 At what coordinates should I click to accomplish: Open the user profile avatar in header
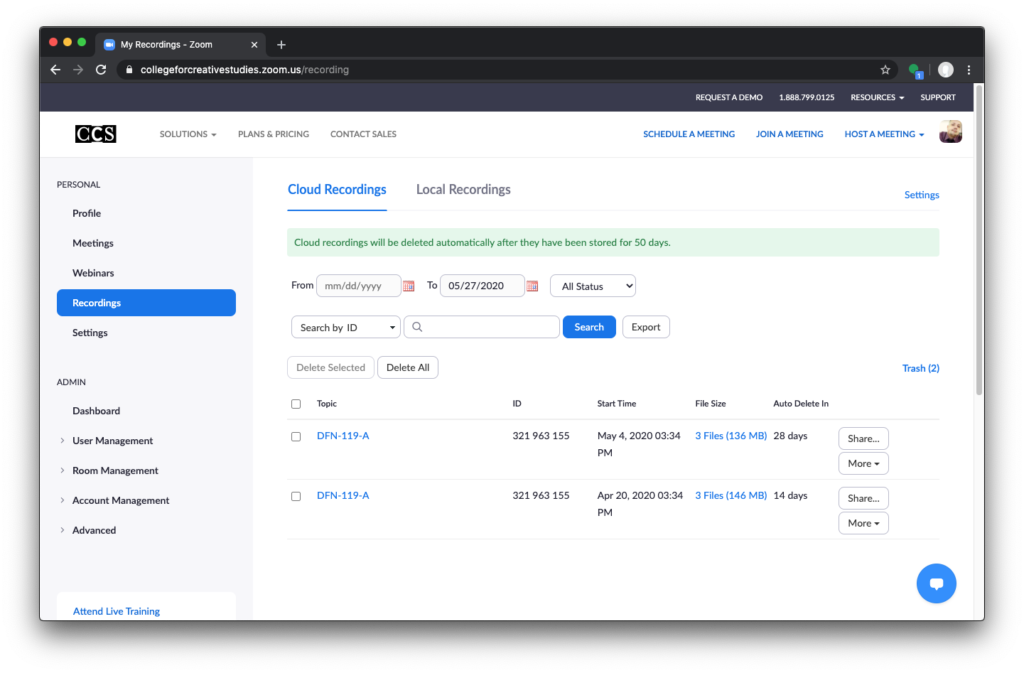pos(950,133)
